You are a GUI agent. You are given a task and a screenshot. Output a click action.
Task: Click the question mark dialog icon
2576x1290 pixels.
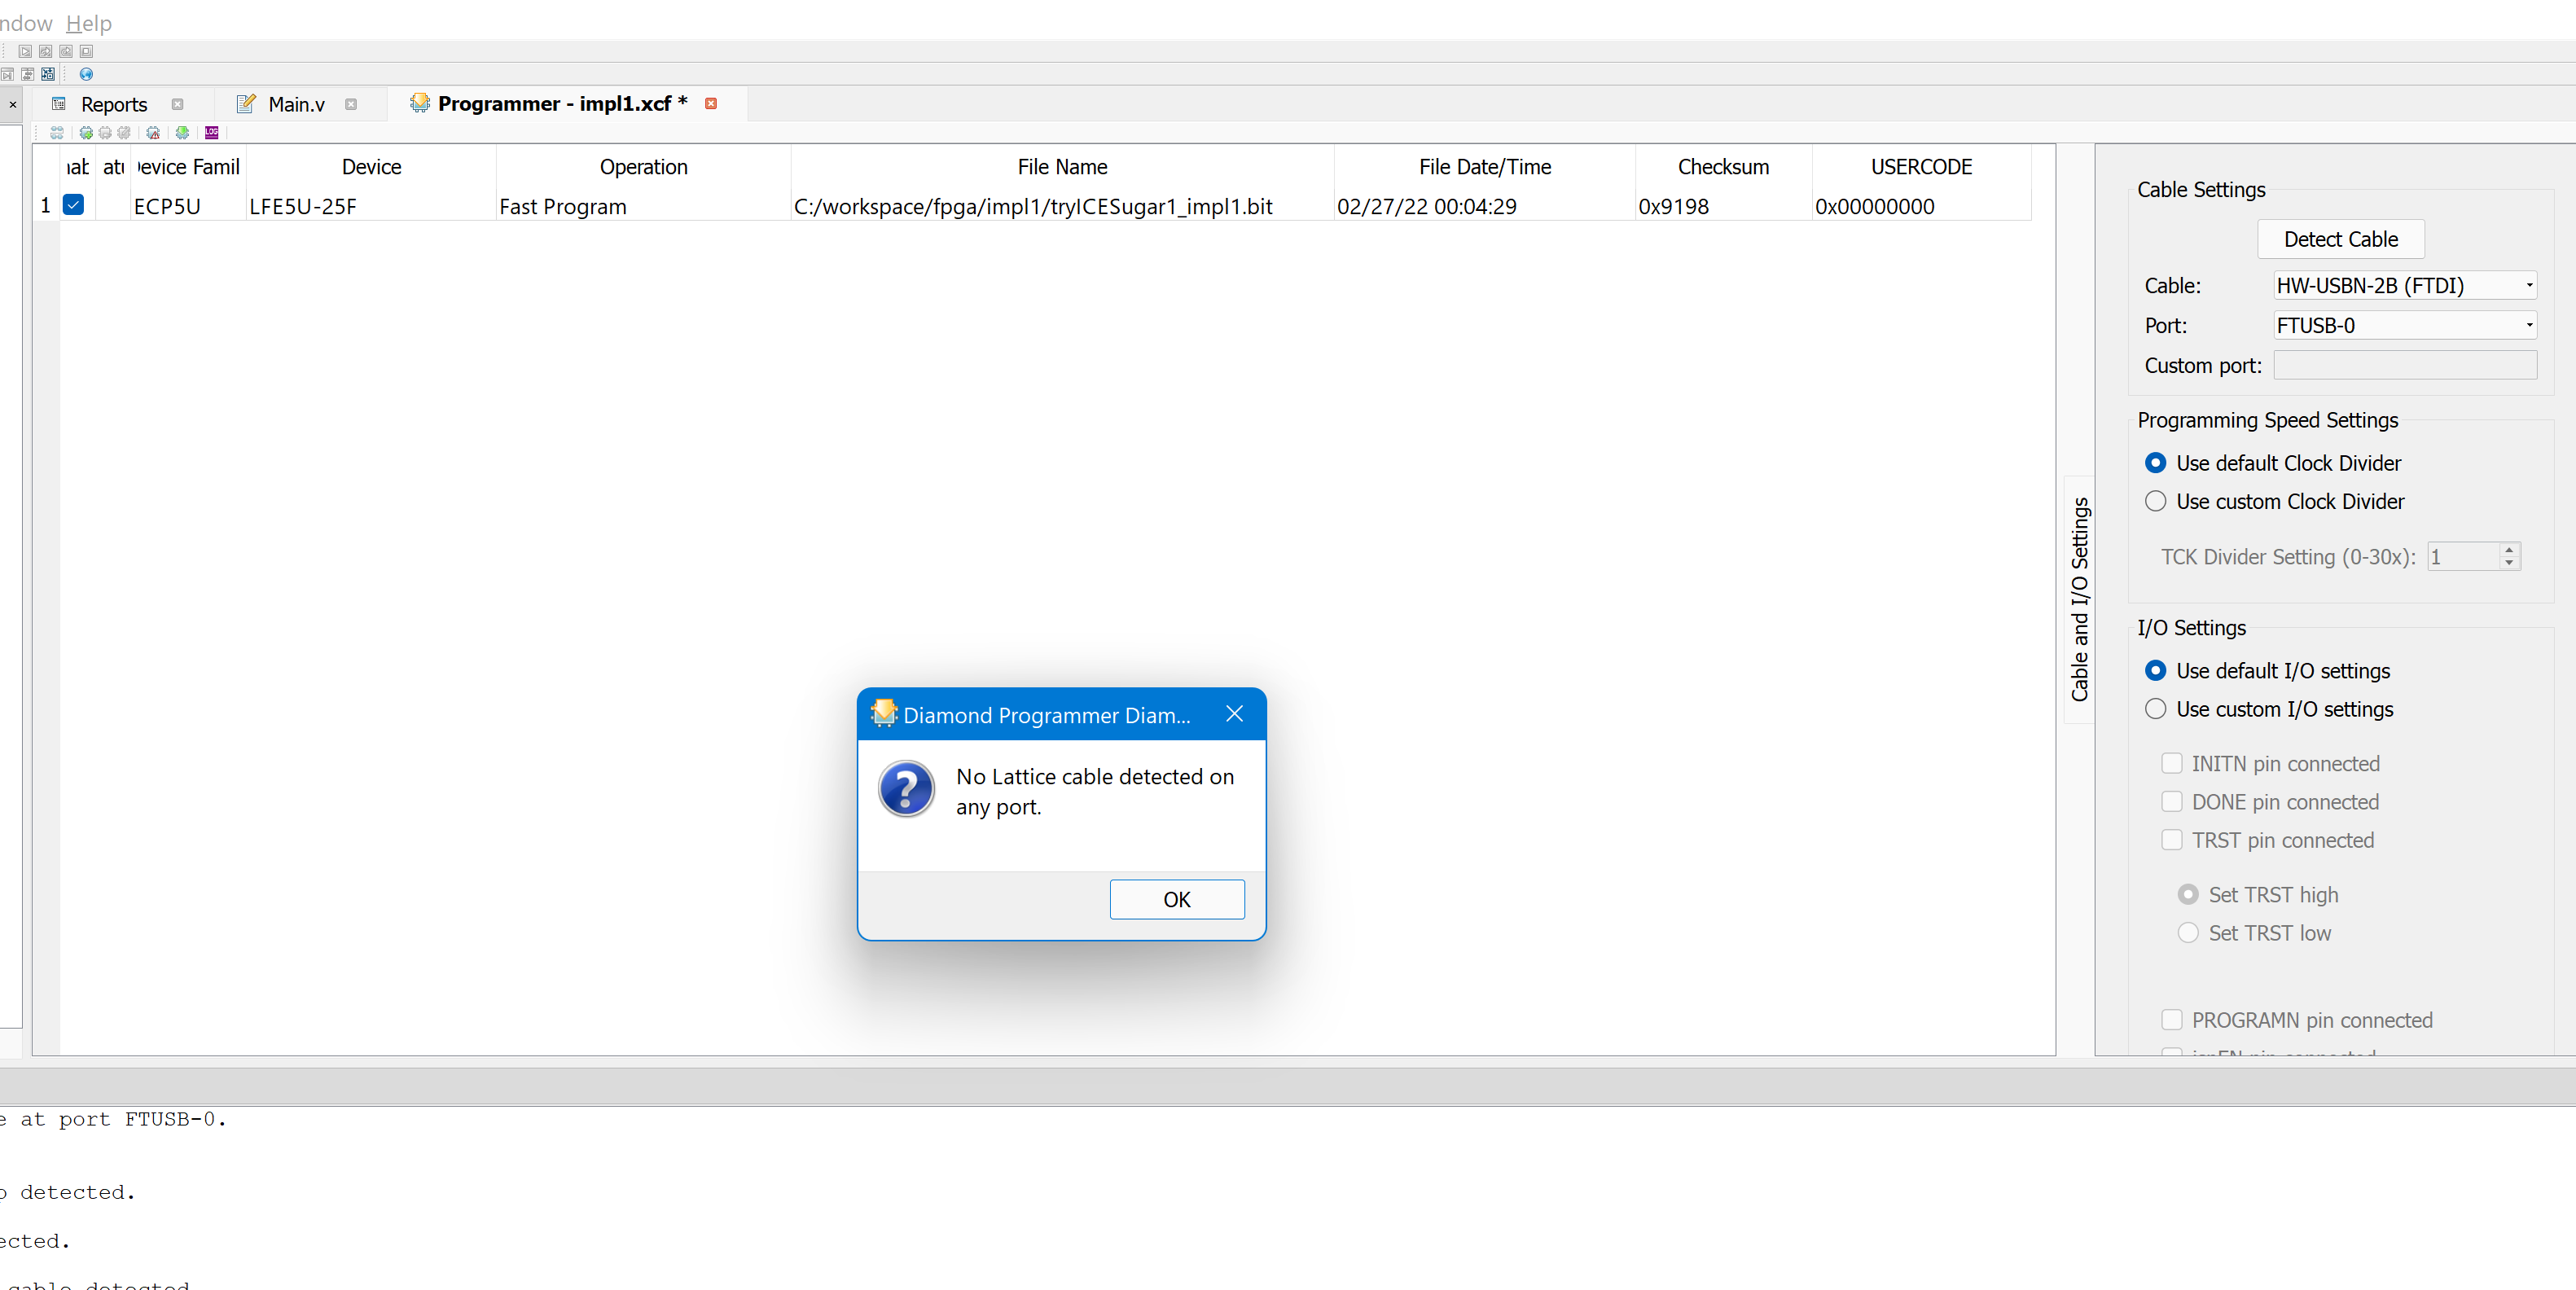click(906, 790)
